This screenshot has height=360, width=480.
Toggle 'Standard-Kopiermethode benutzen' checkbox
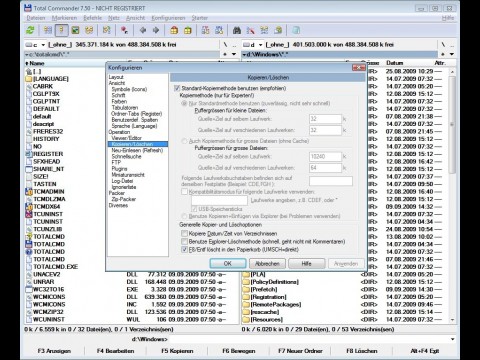click(x=177, y=88)
